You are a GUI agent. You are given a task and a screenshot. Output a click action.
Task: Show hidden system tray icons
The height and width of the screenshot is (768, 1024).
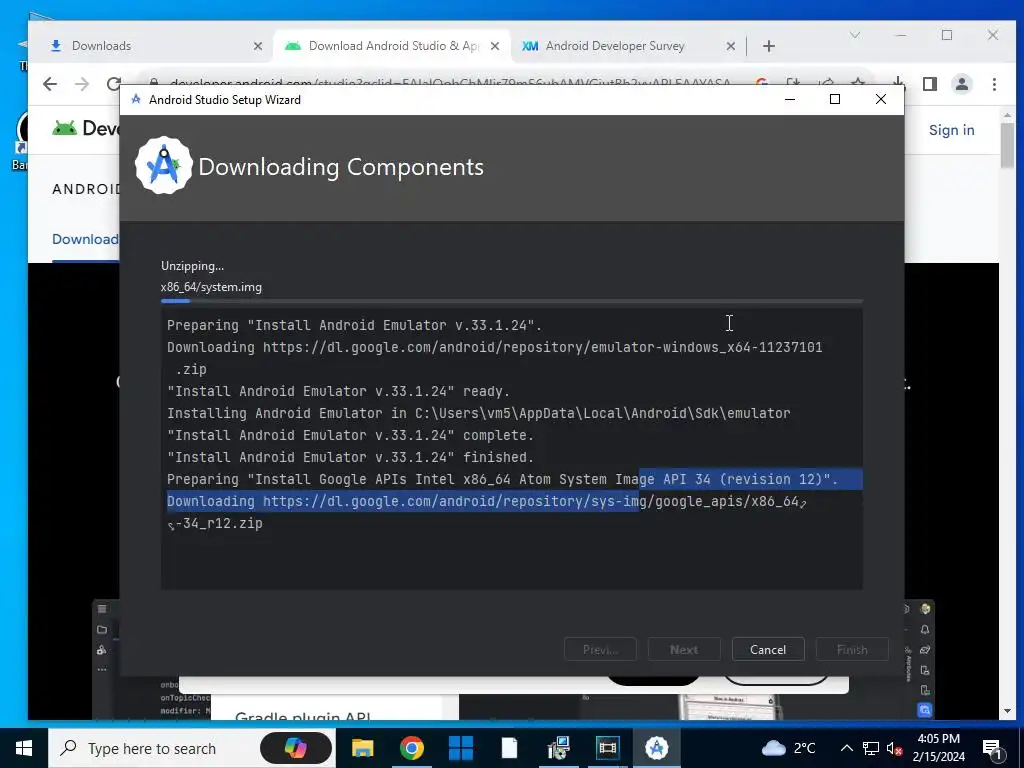846,748
